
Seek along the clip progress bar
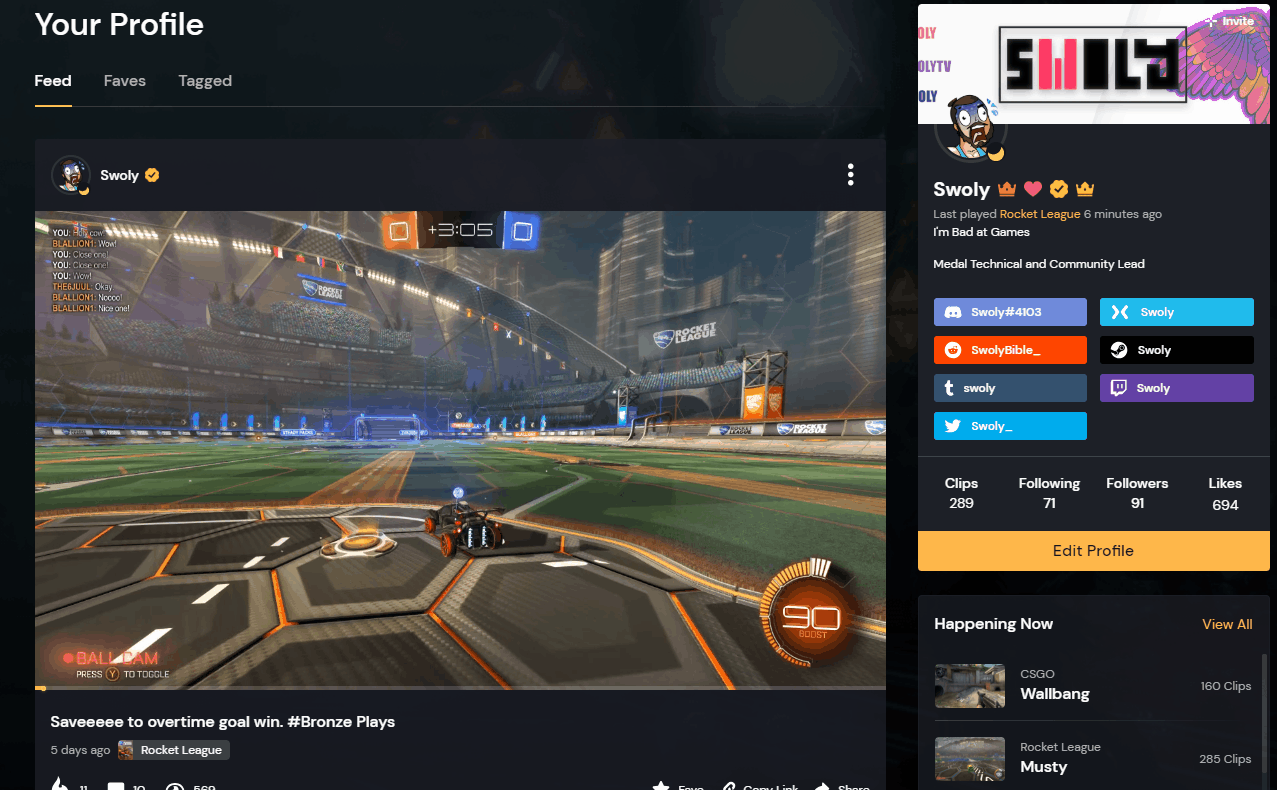(x=460, y=688)
